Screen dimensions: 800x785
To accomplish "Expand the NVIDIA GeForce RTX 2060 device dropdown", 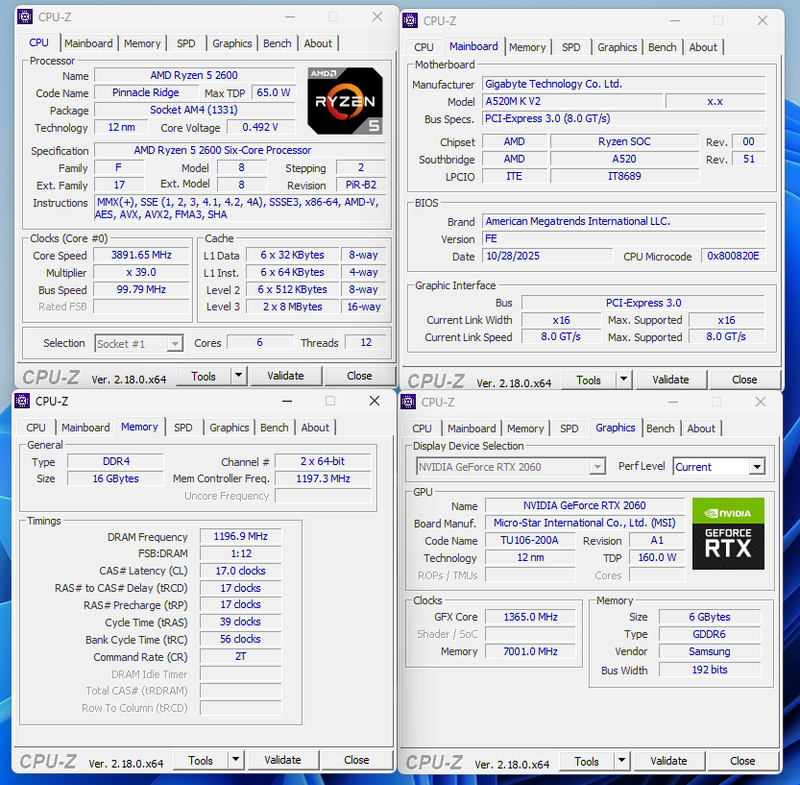I will [x=597, y=466].
